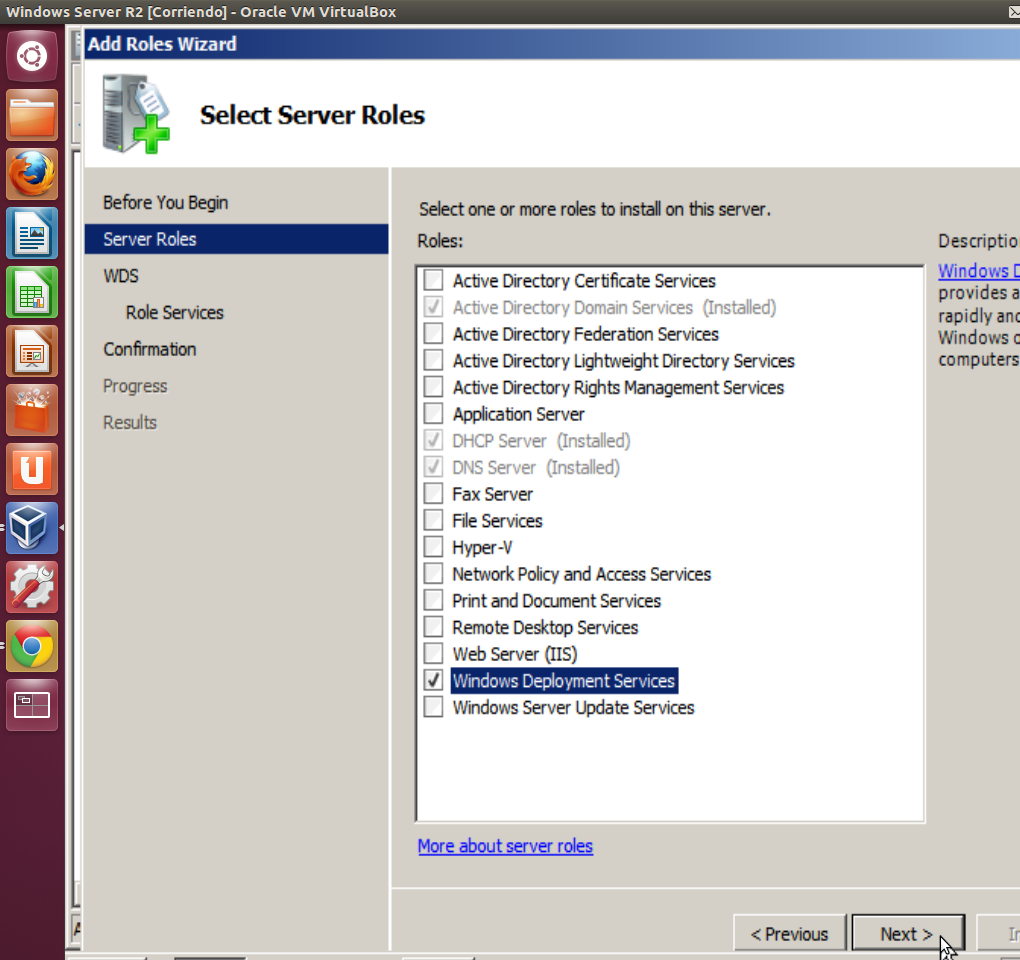Check the File Services checkbox
This screenshot has width=1020, height=960.
click(x=433, y=520)
